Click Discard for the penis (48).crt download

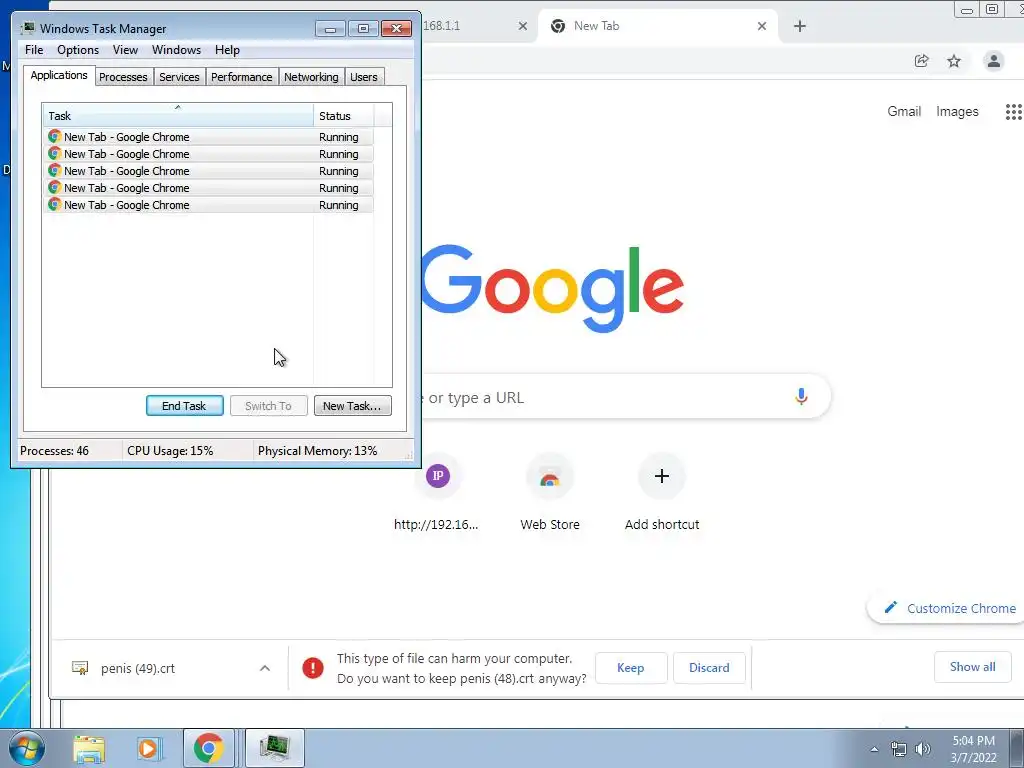click(709, 667)
